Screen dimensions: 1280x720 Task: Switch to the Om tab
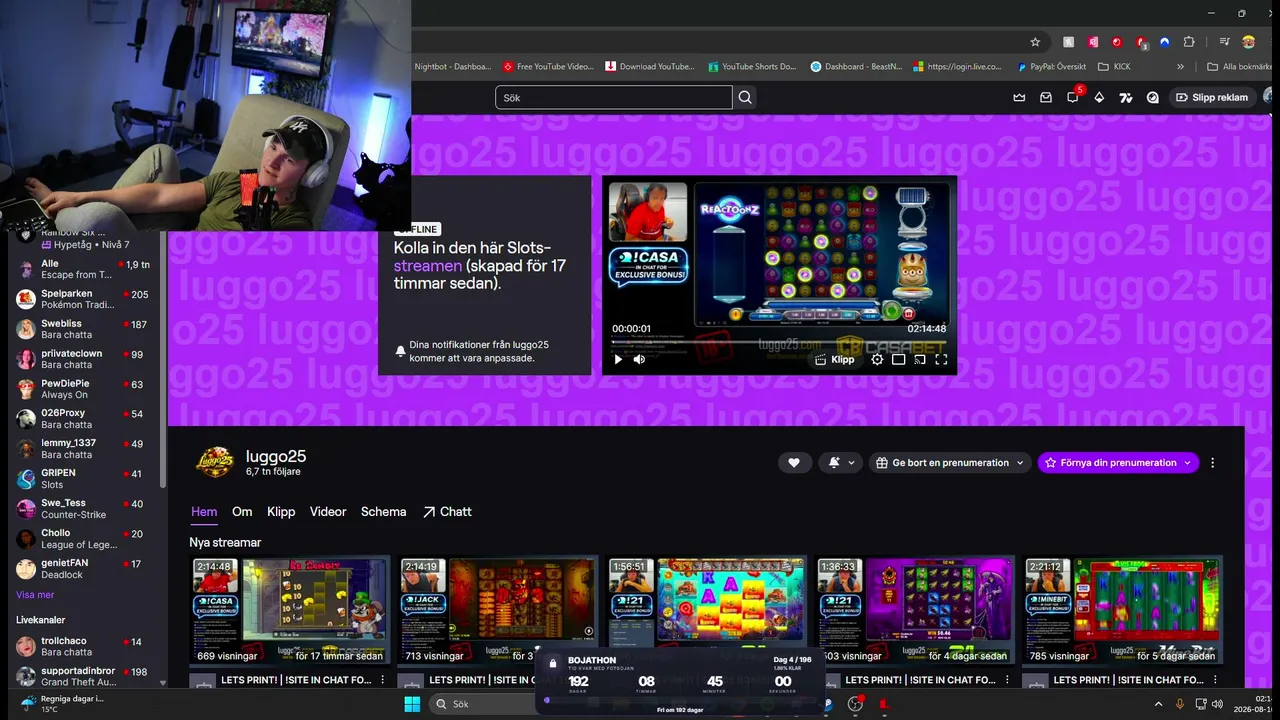coord(242,512)
